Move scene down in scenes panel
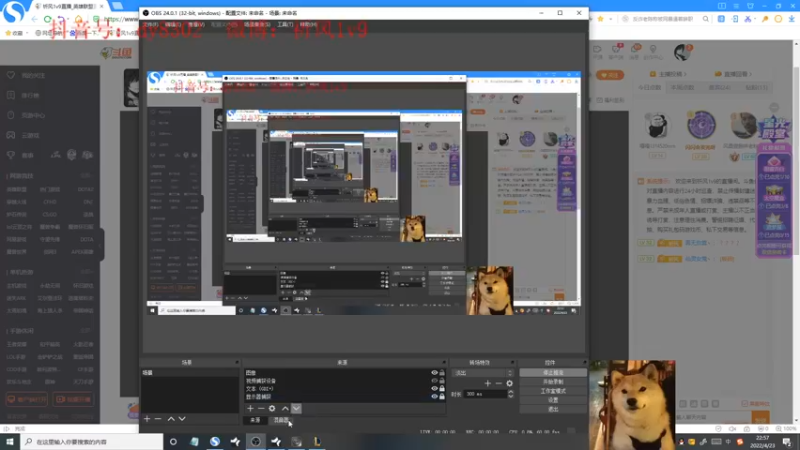Screen dimensions: 800x450 point(182,418)
